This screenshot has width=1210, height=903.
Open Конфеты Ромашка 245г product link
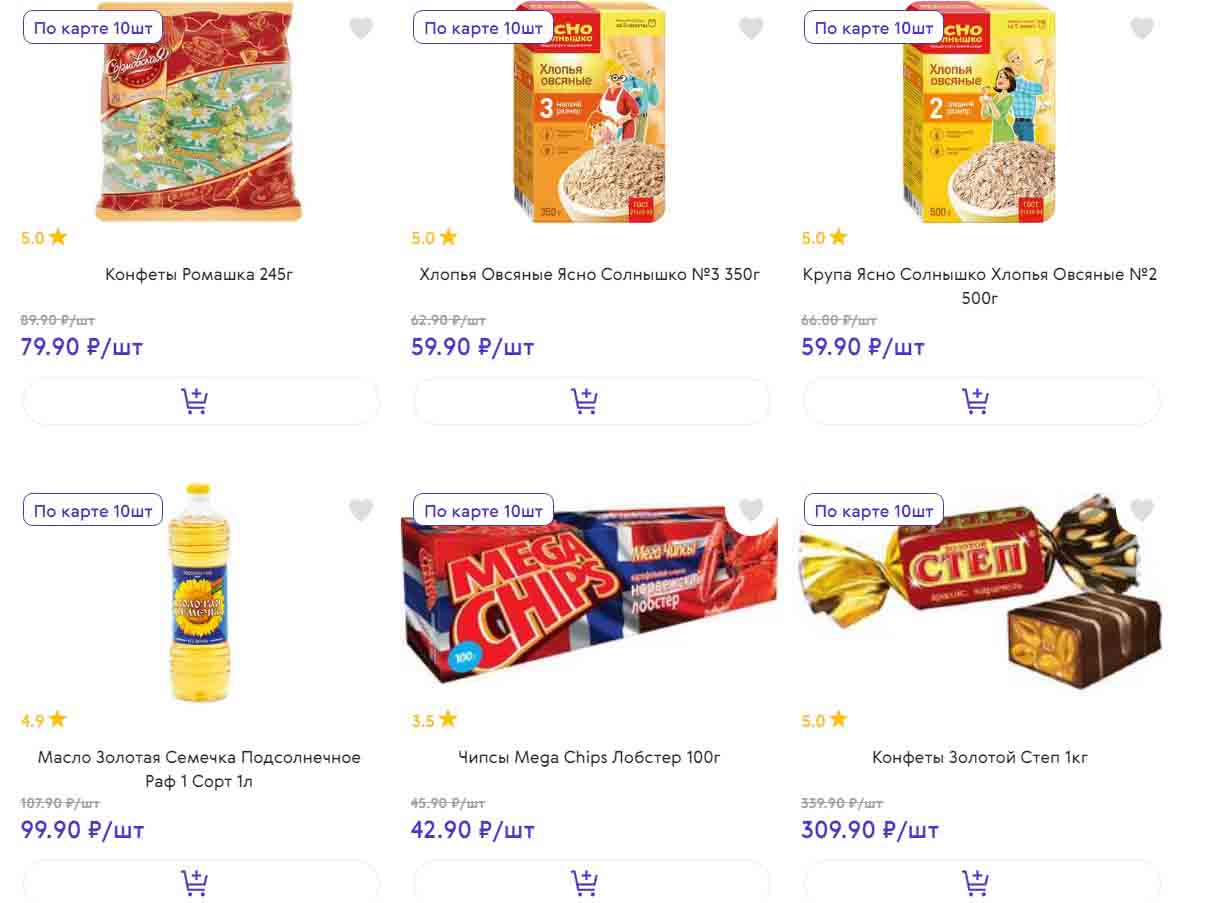[x=199, y=274]
